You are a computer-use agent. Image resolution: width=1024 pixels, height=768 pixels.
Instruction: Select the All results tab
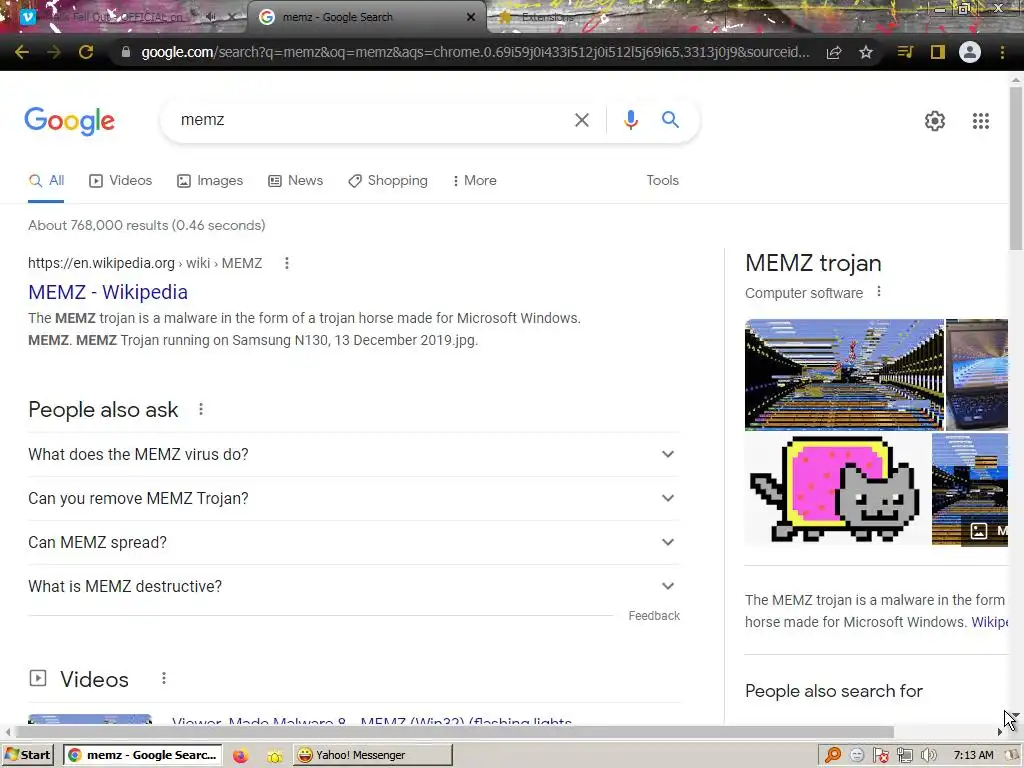point(46,180)
